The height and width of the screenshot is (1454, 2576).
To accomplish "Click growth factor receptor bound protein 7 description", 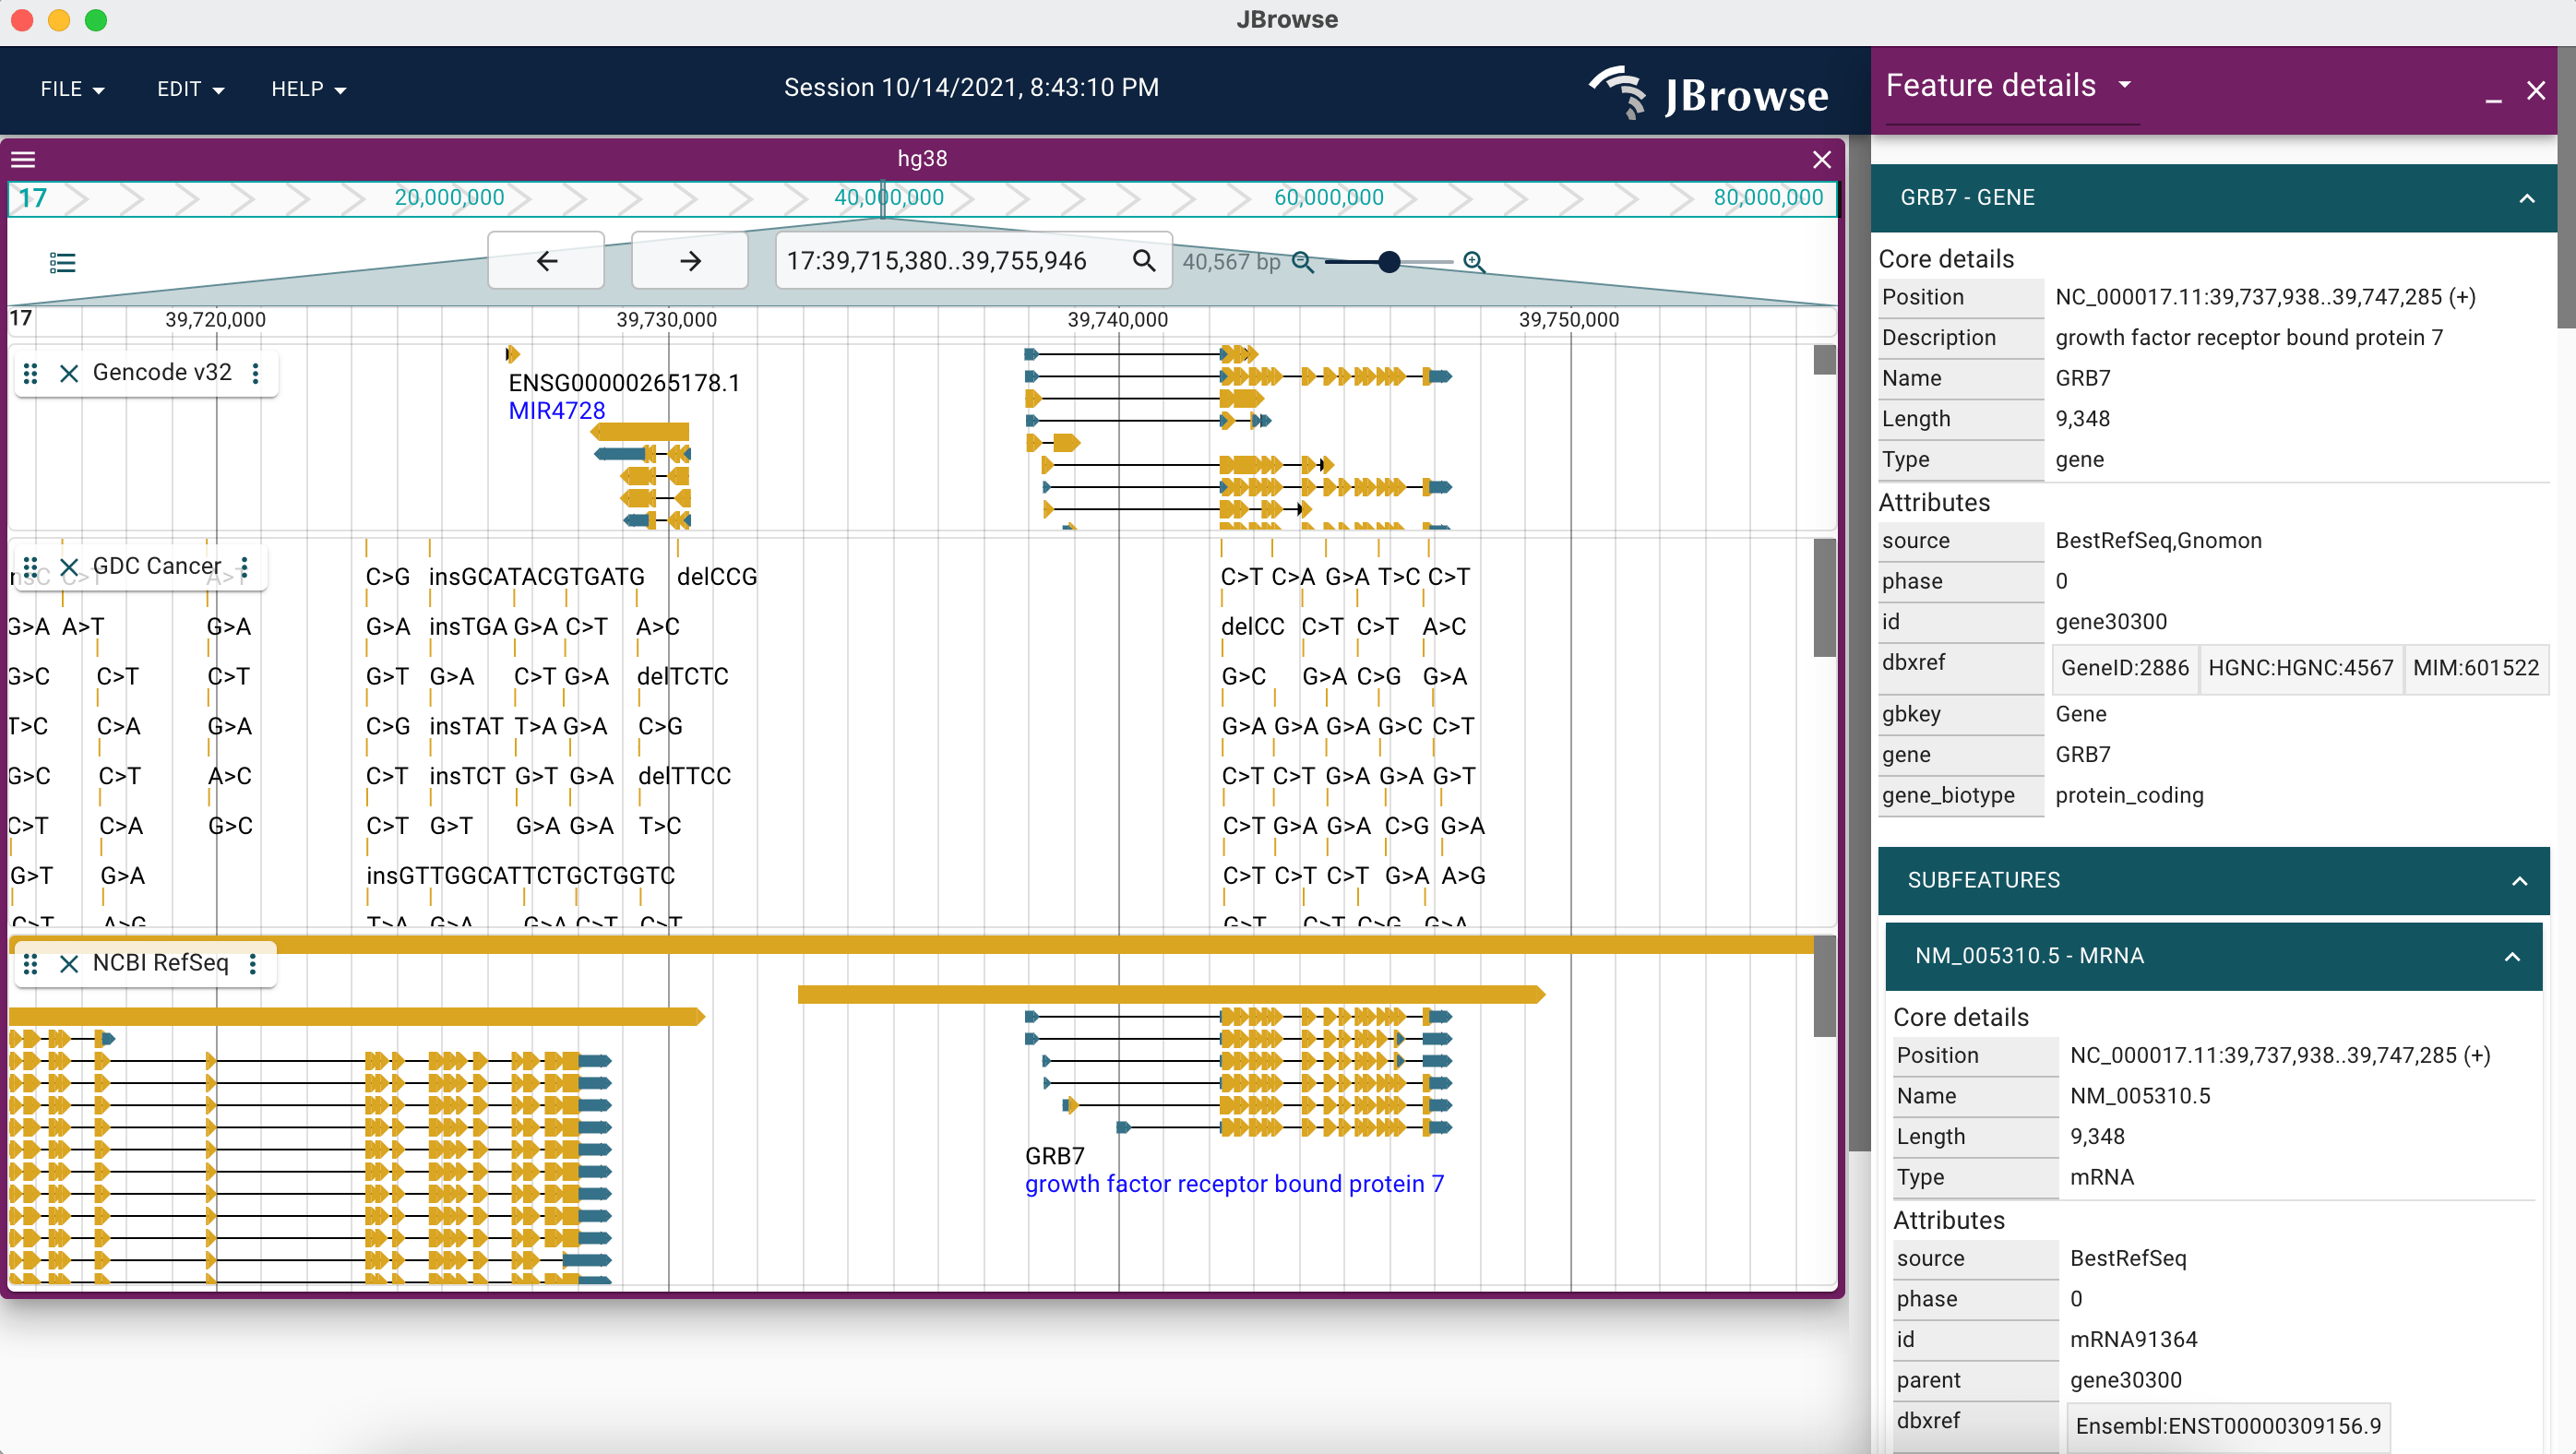I will coord(1235,1185).
